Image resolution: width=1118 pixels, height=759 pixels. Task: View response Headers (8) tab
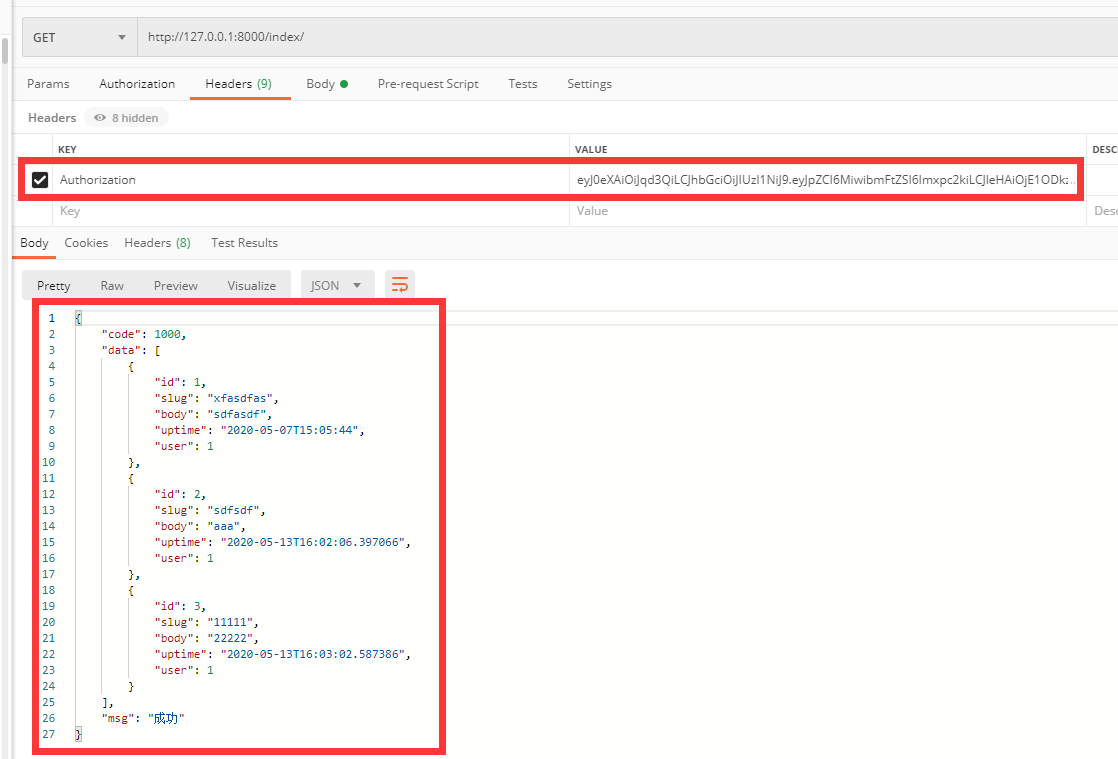coord(157,243)
